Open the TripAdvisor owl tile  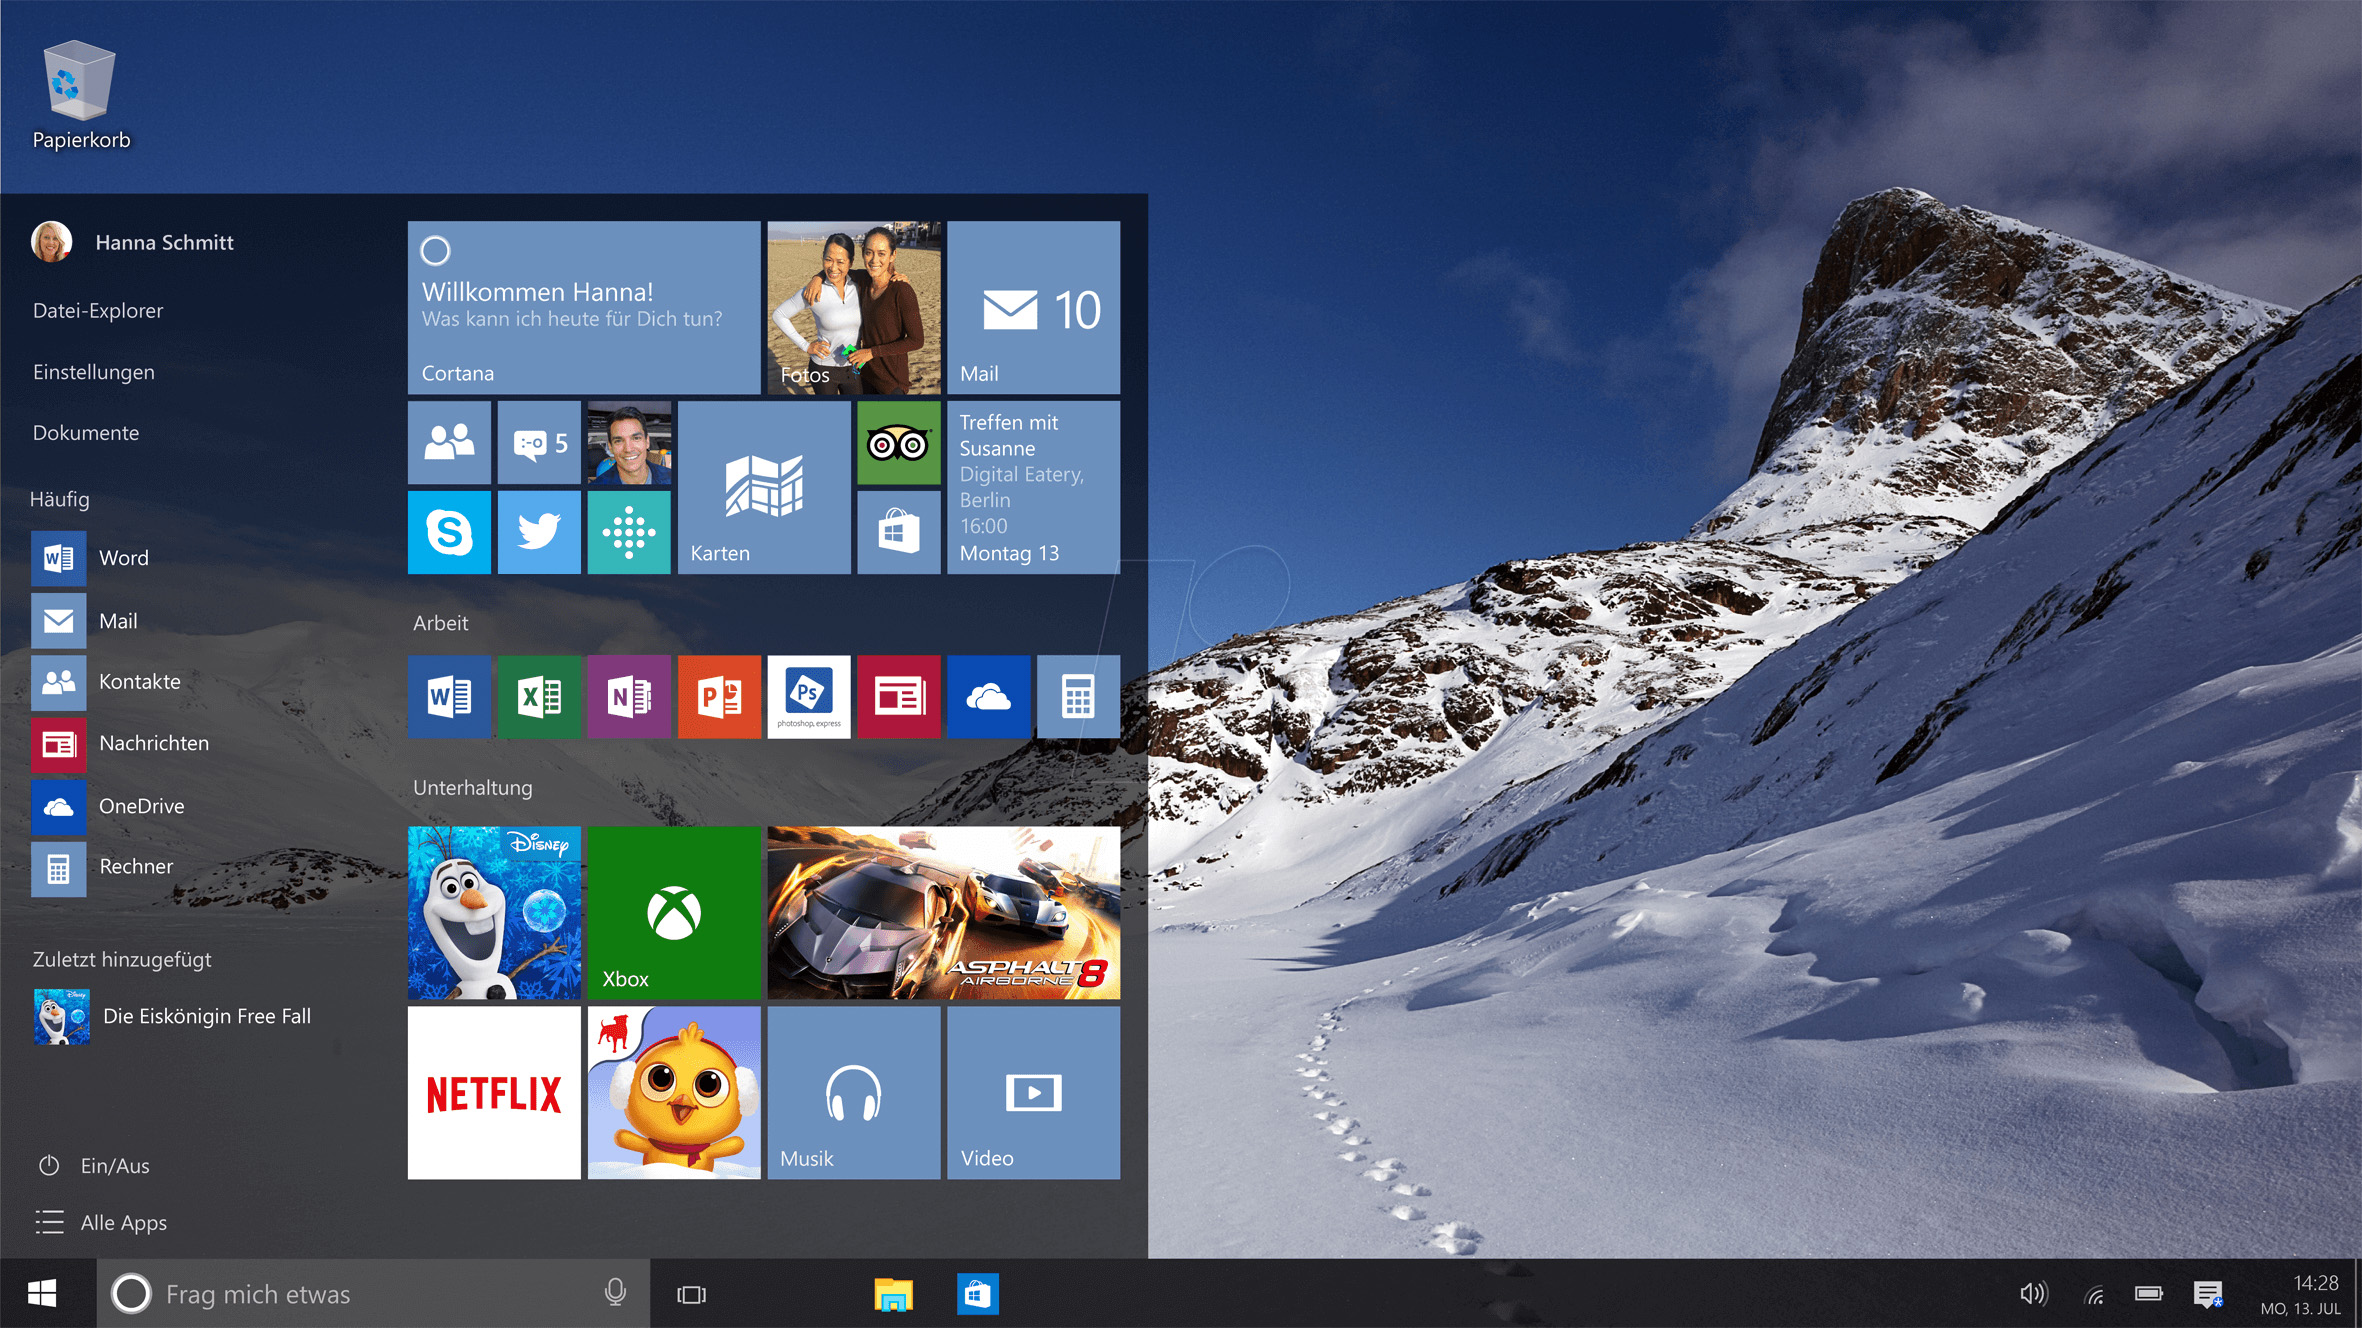pyautogui.click(x=898, y=443)
